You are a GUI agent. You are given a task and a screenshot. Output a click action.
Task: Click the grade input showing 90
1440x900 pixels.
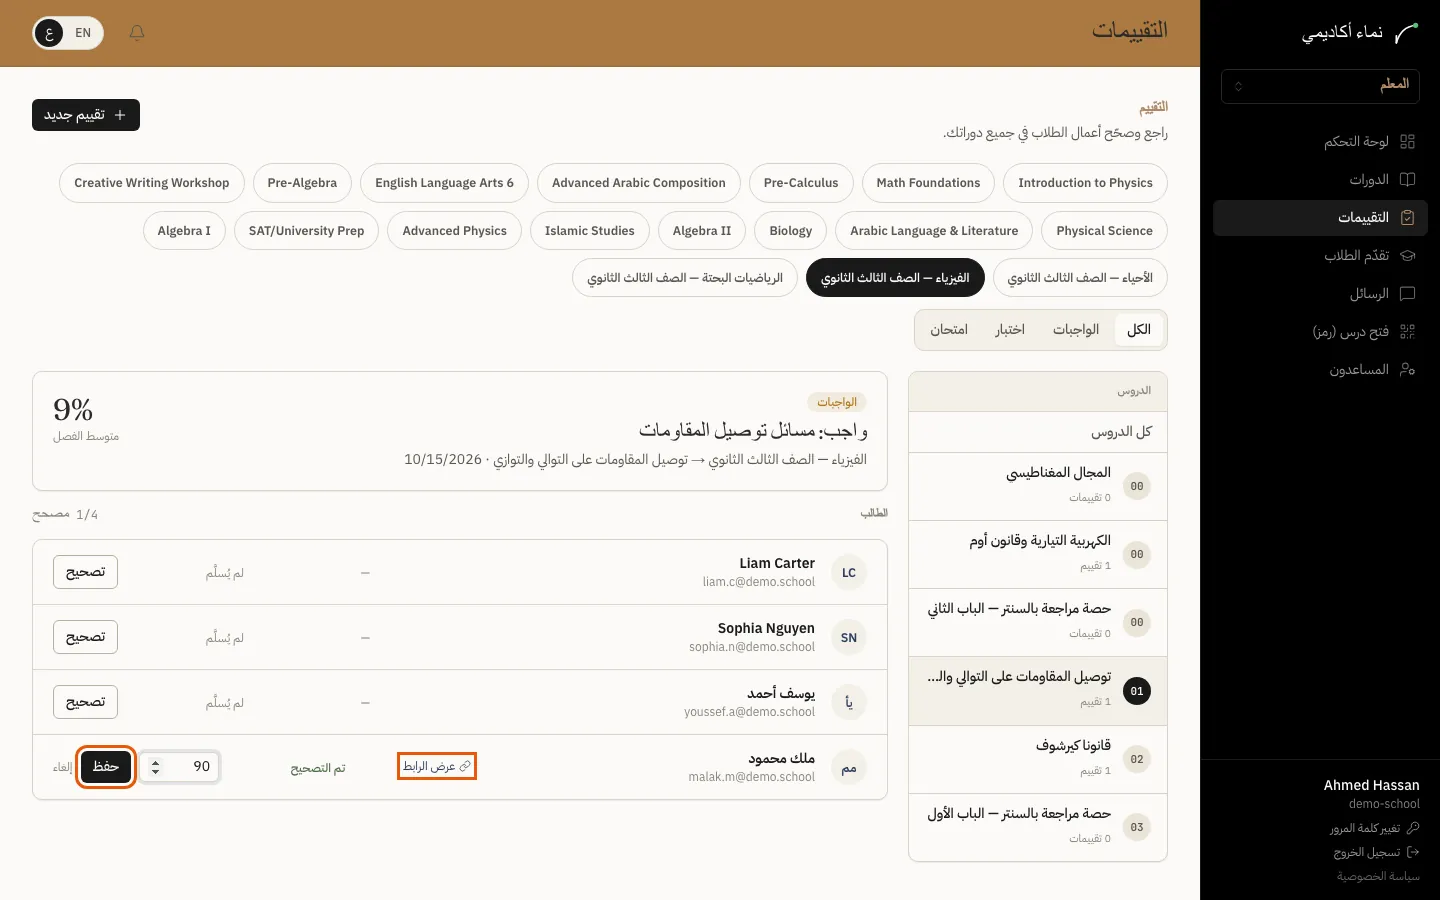180,767
